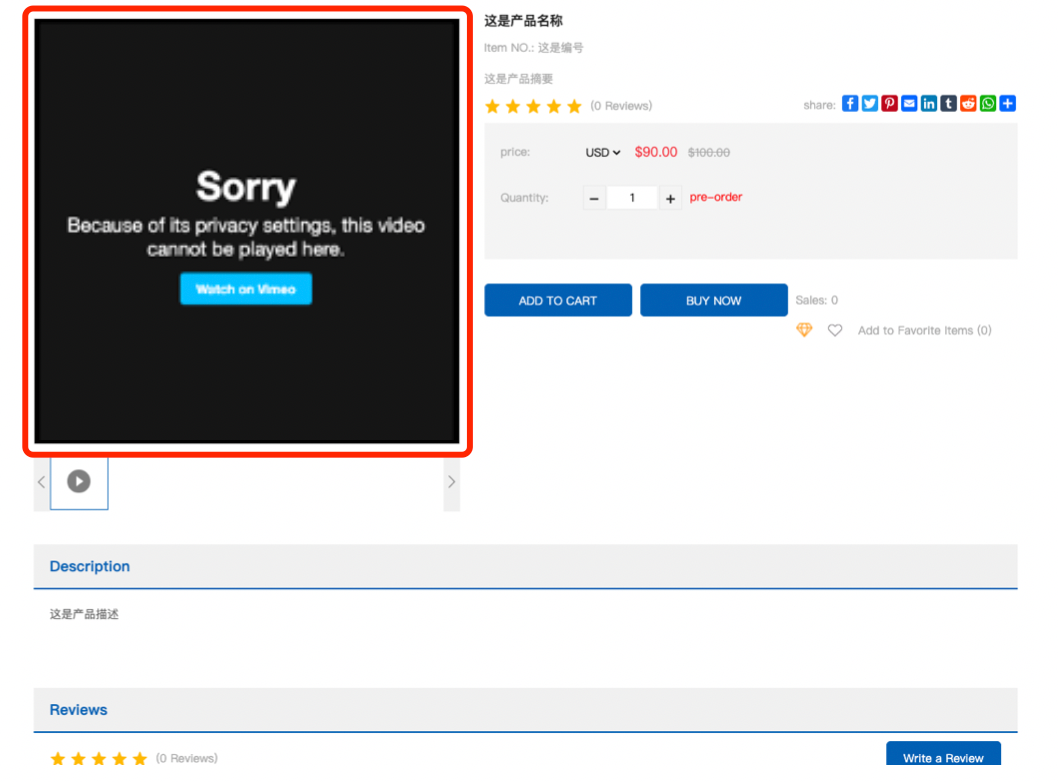Go to previous thumbnail with left arrow
Screen dimensions: 1058x782
[x=41, y=482]
